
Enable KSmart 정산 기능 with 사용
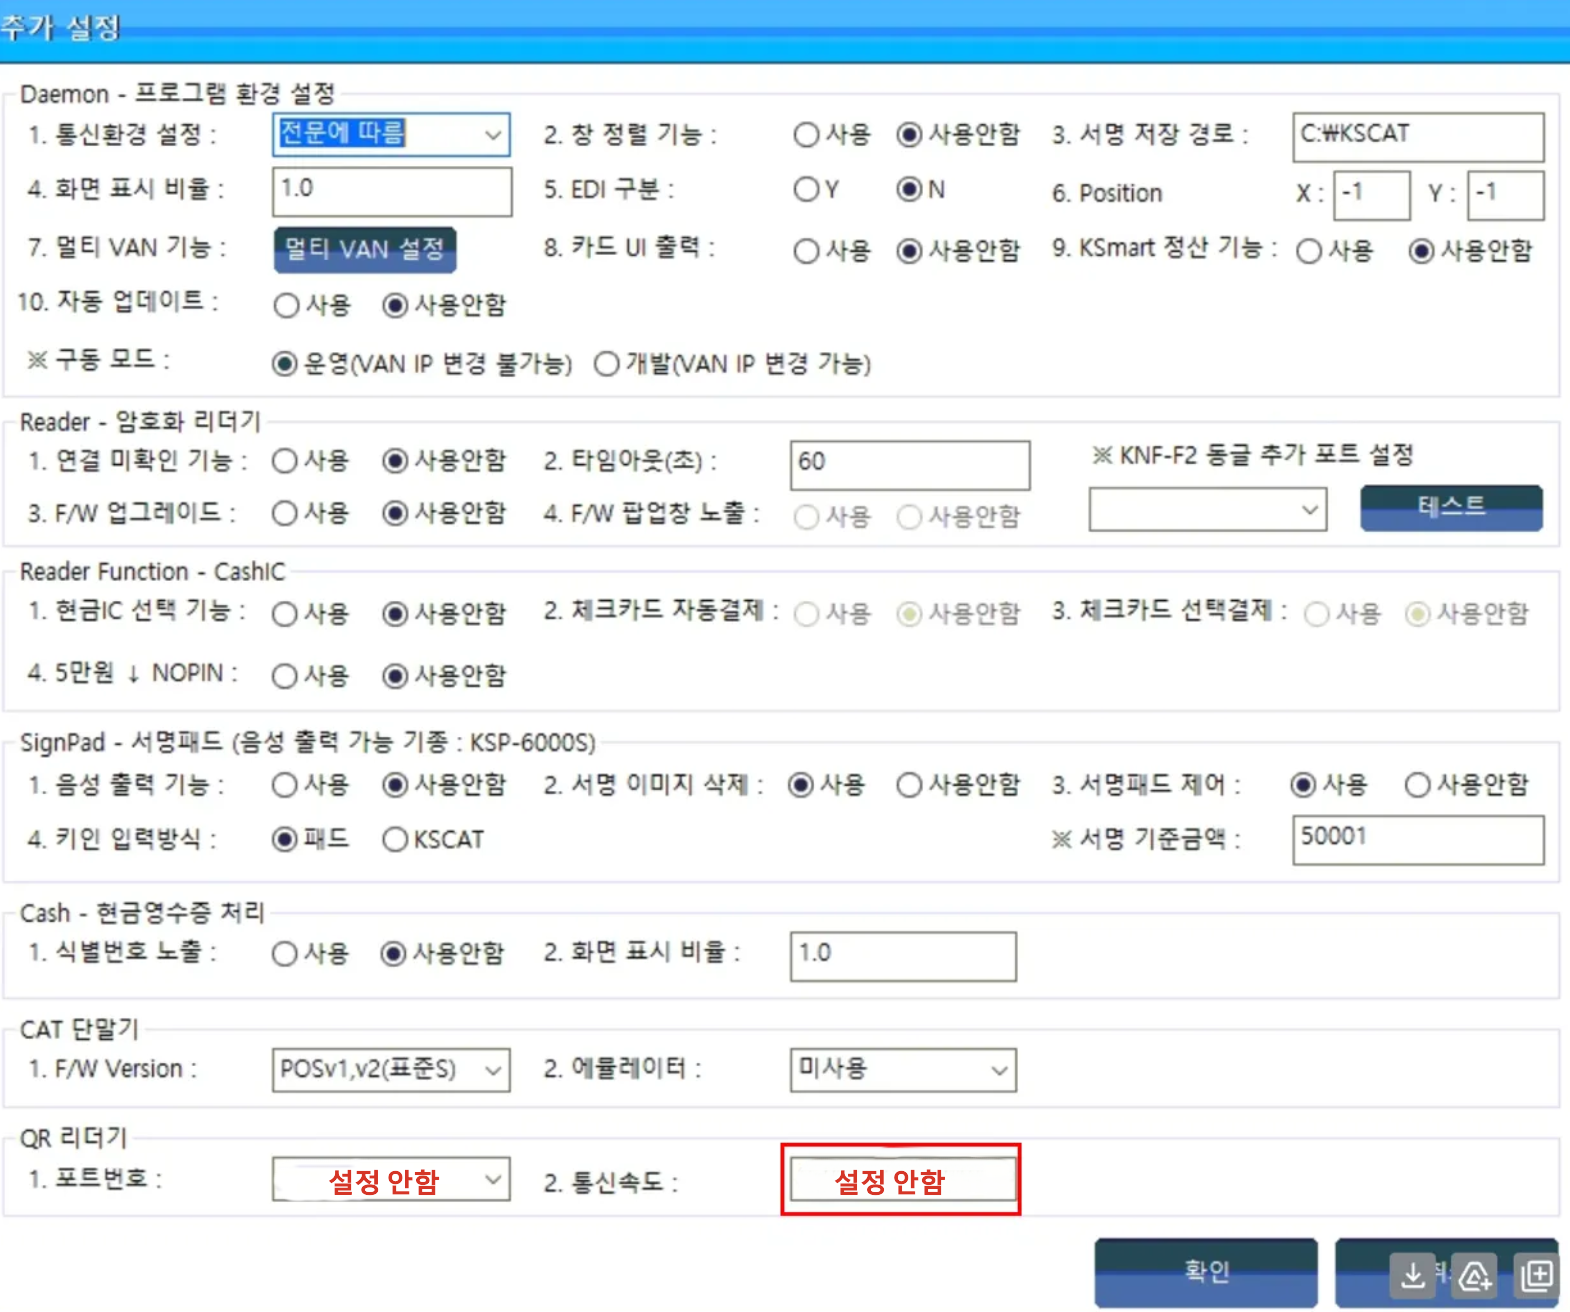click(x=1335, y=251)
